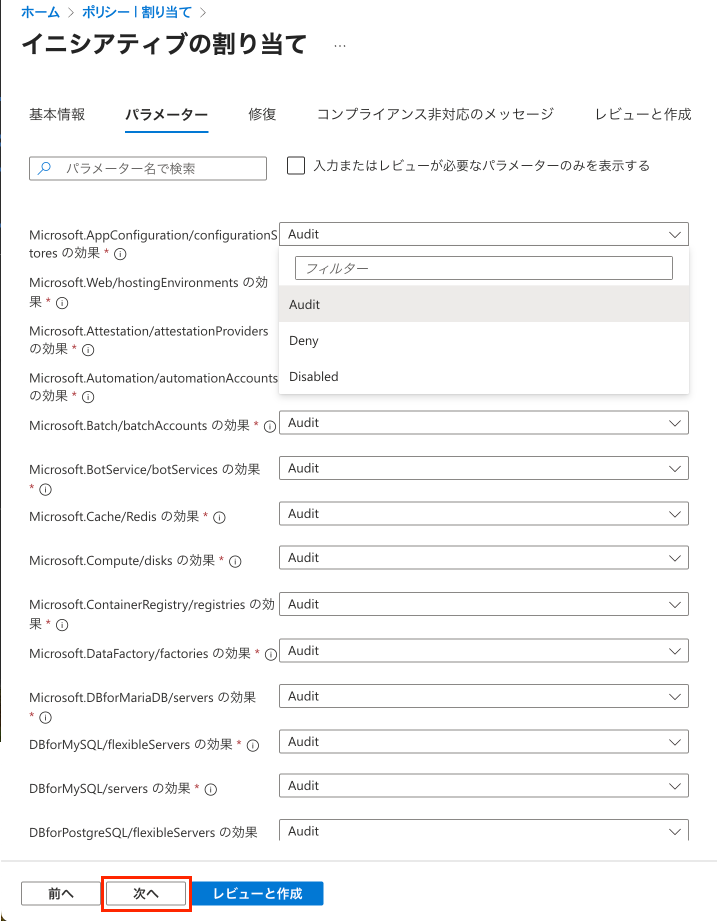The height and width of the screenshot is (921, 717).
Task: Select Deny in the open dropdown list
Action: pyautogui.click(x=484, y=341)
